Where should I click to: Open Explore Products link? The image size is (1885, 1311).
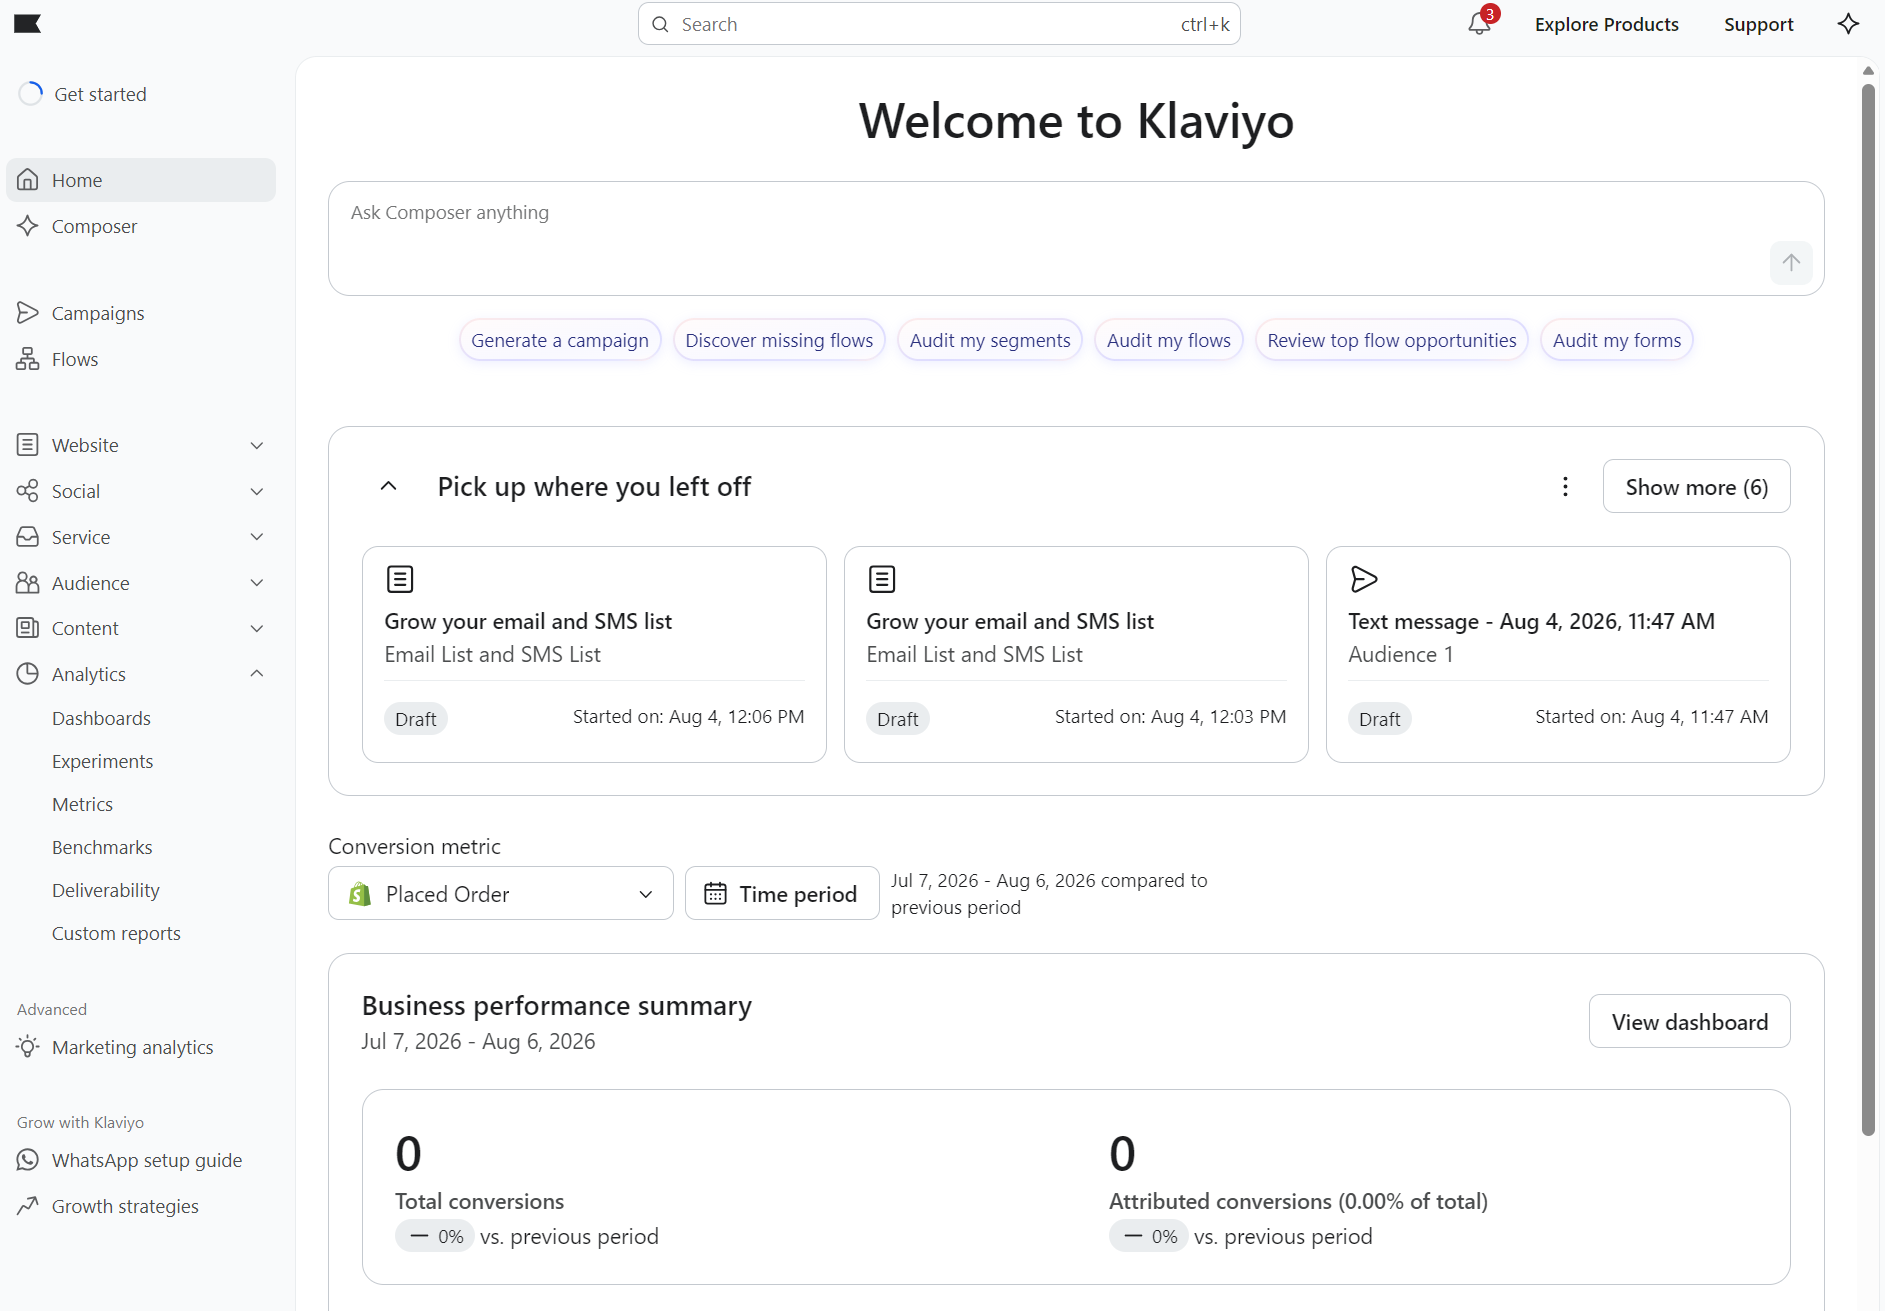coord(1607,24)
